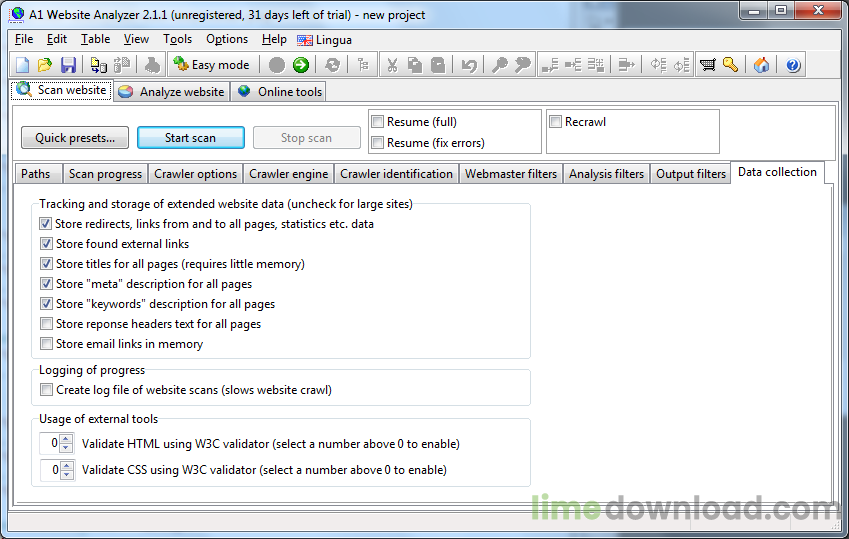Click the scissors cut icon
The height and width of the screenshot is (539, 849).
[392, 65]
